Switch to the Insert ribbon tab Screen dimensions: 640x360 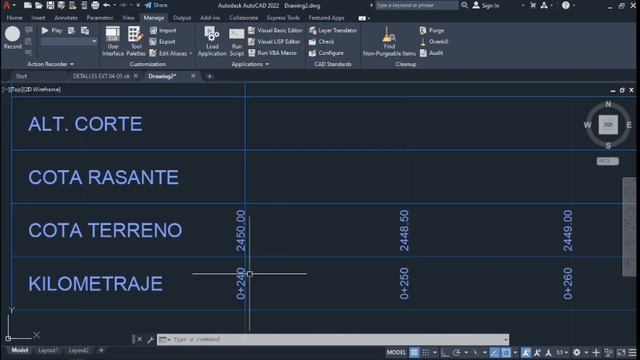click(38, 18)
